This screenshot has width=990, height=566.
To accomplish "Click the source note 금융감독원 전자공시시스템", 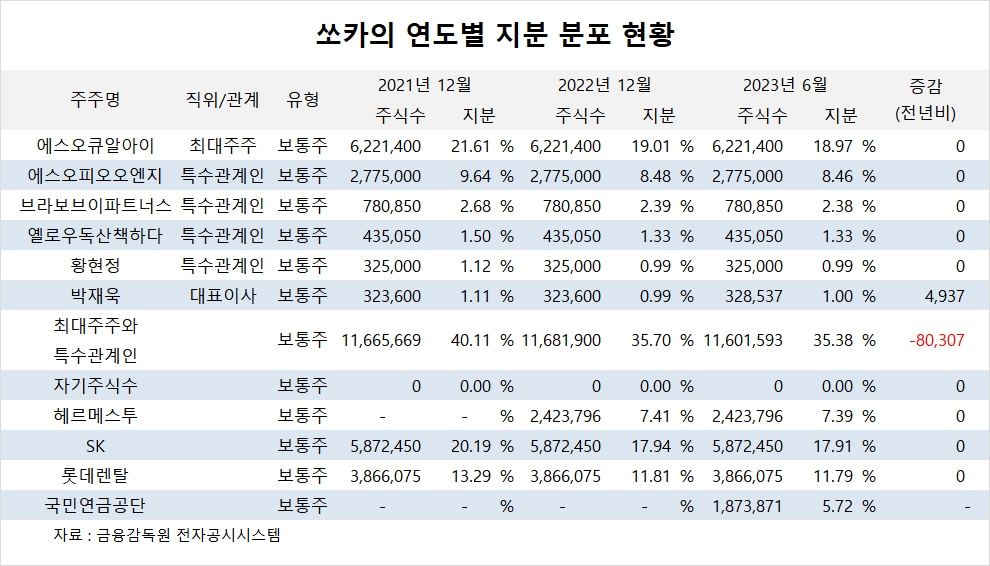I will [189, 535].
